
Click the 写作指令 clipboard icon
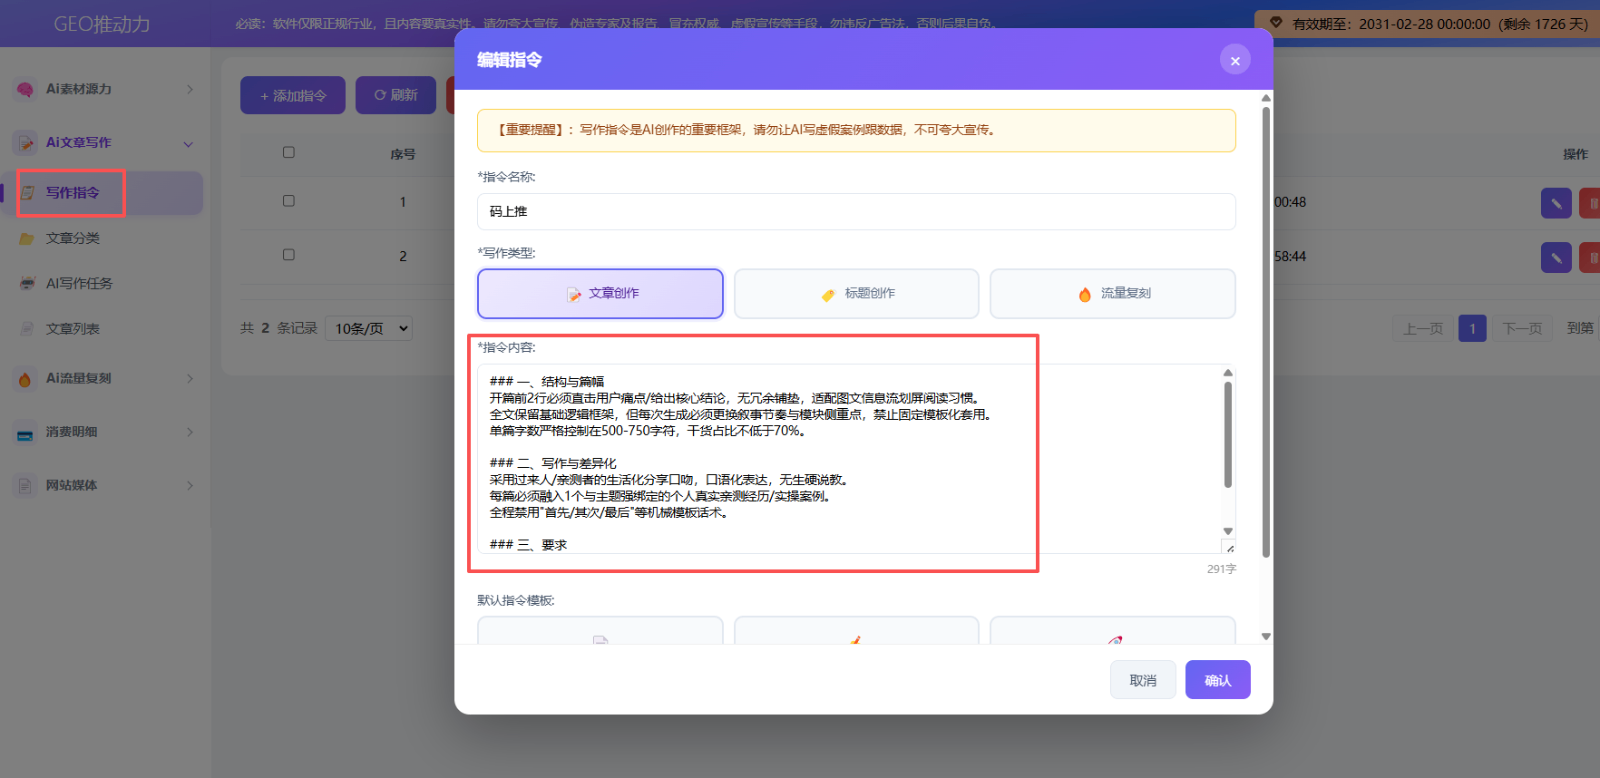click(28, 193)
